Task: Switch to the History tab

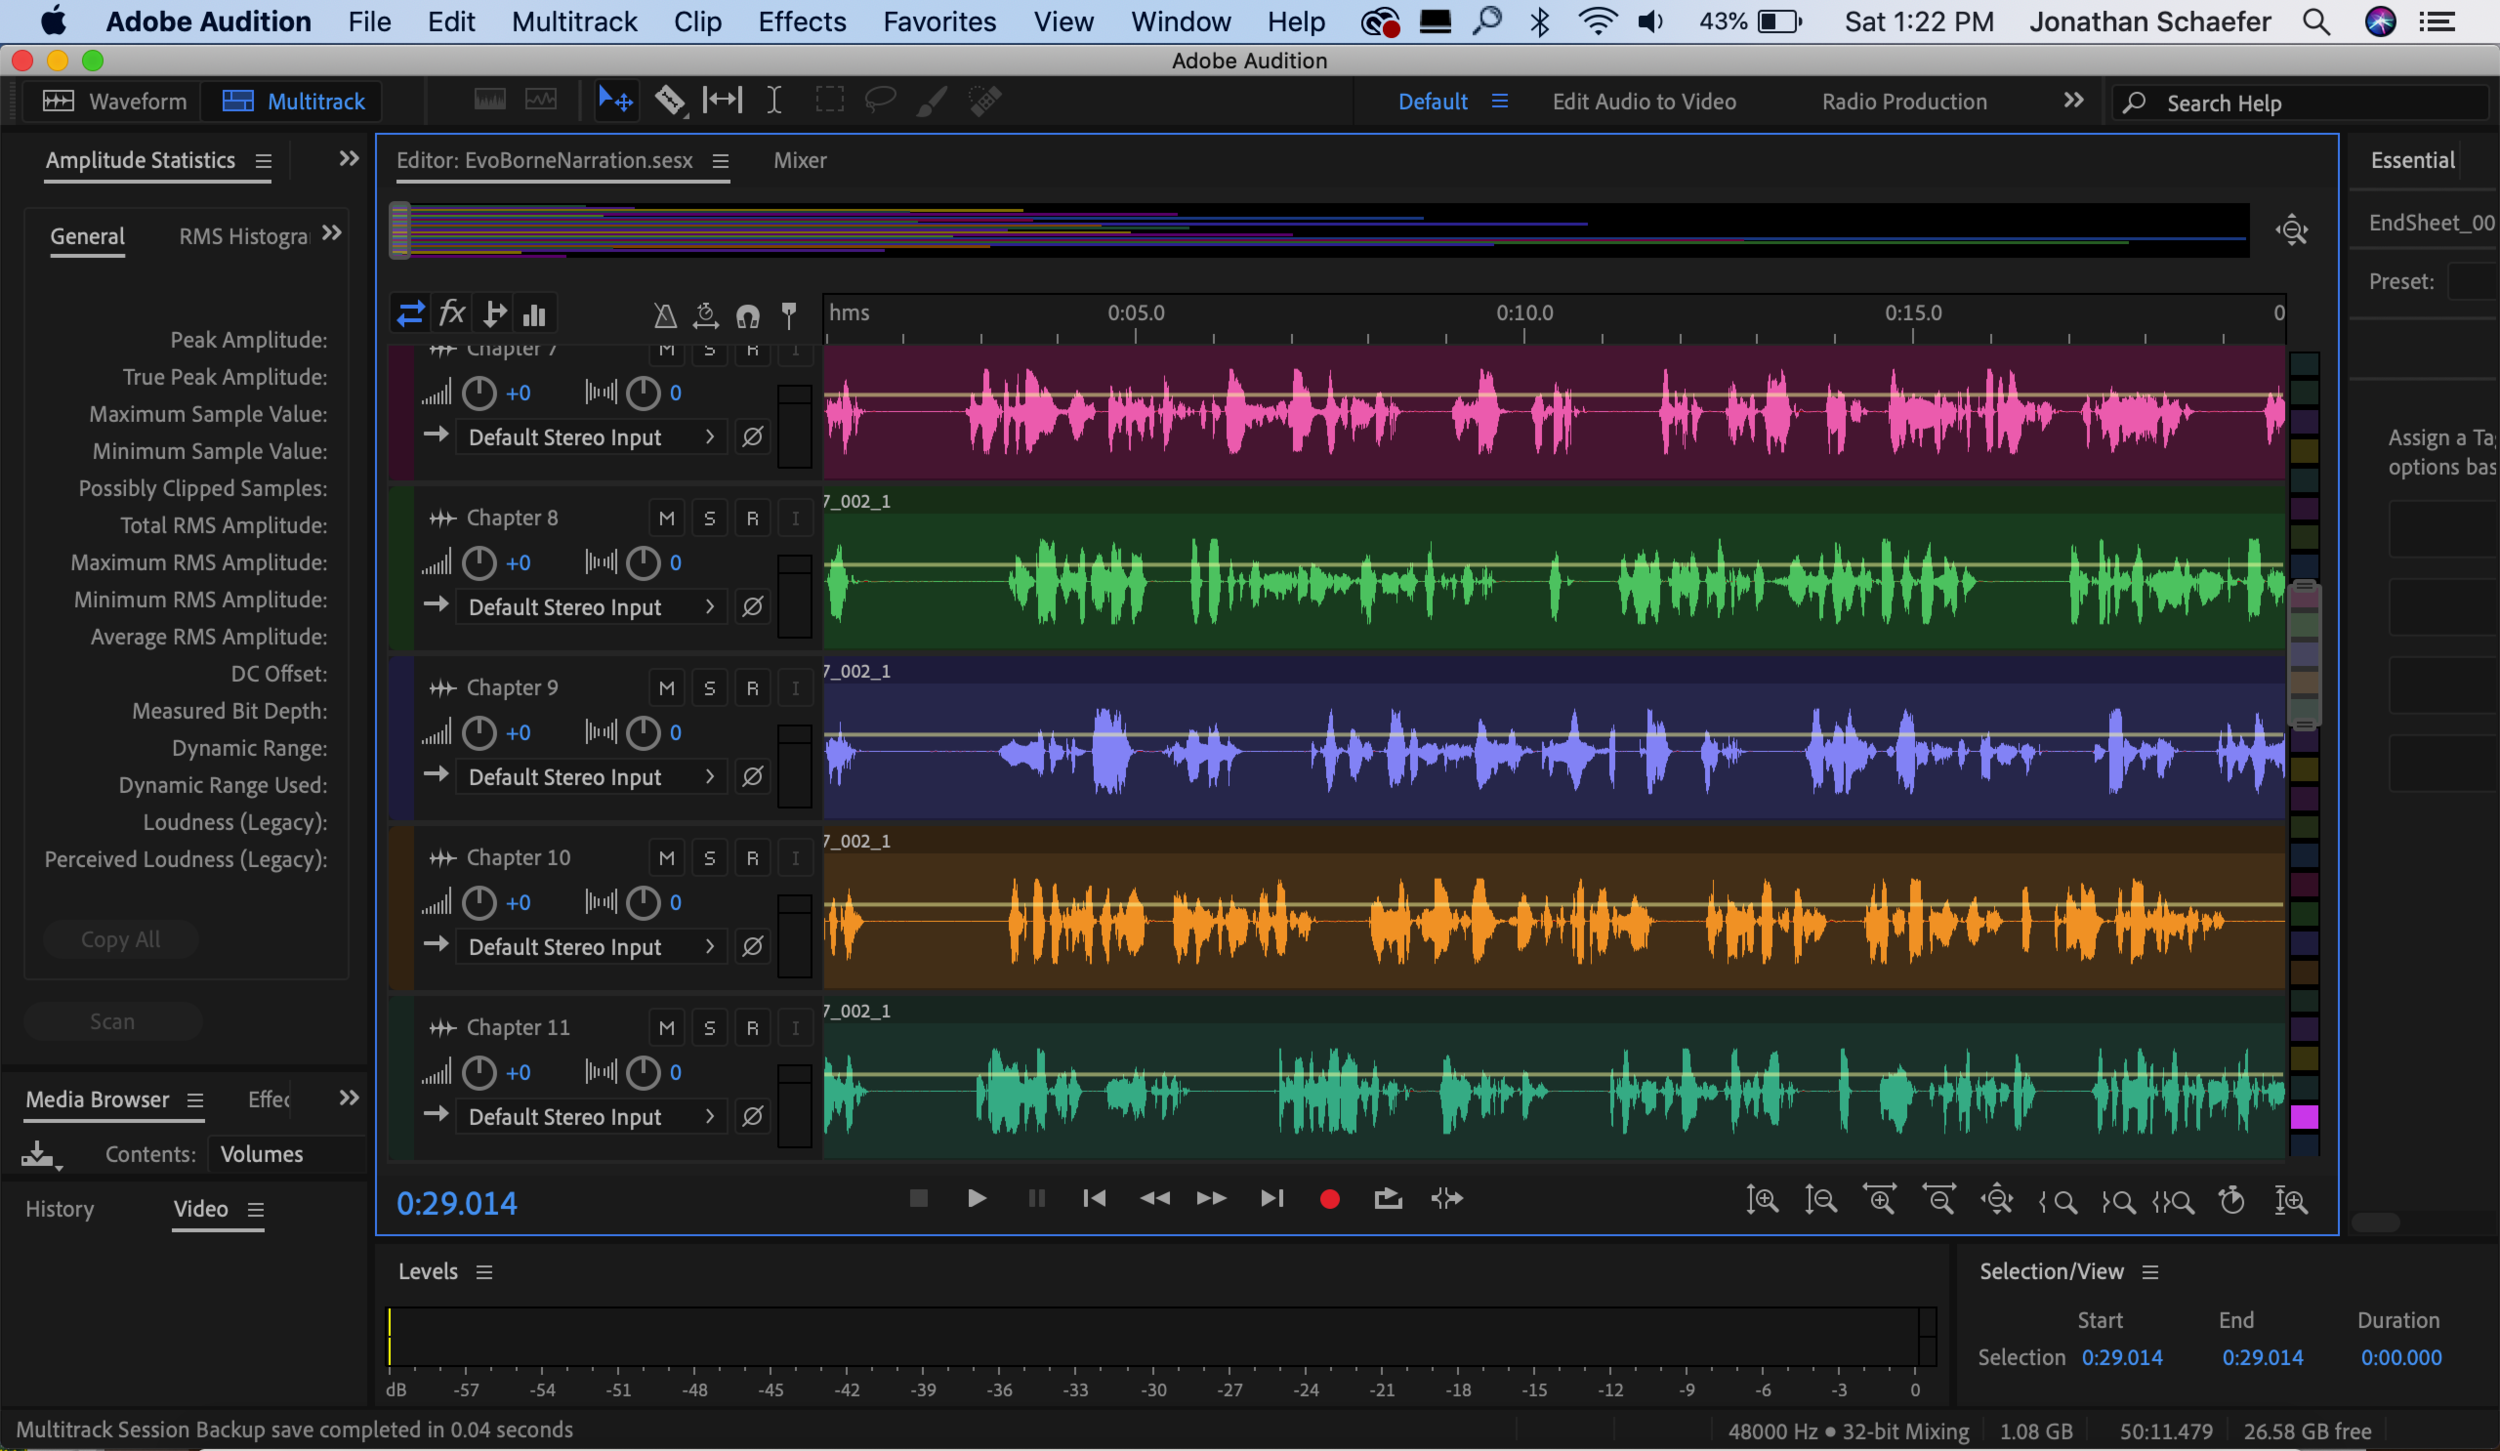Action: click(x=60, y=1209)
